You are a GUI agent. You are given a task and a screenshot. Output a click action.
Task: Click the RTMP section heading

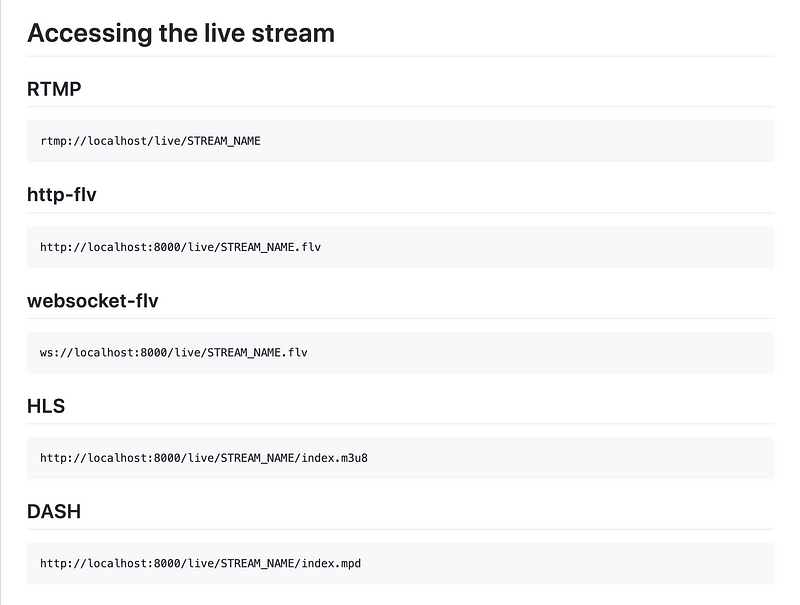54,89
